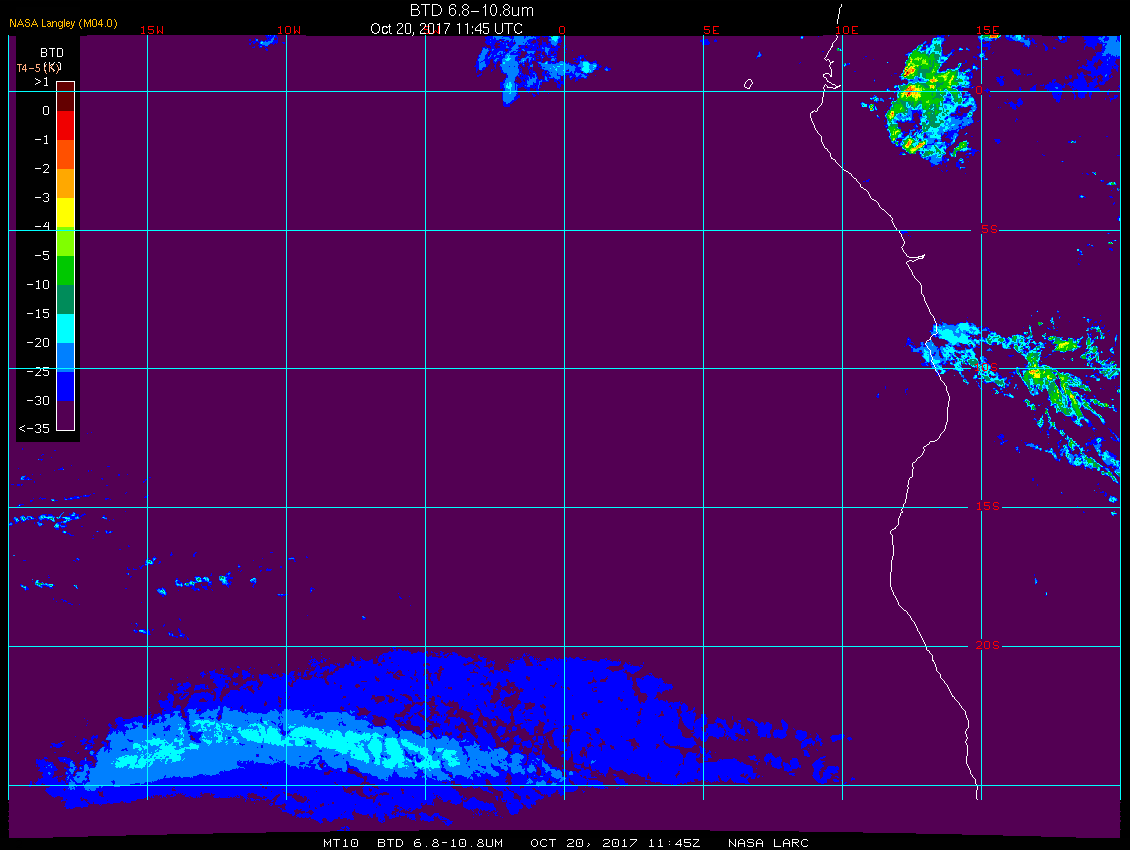The image size is (1130, 850).
Task: Pick the medium green swatch between -5 and -10
Action: pyautogui.click(x=66, y=270)
